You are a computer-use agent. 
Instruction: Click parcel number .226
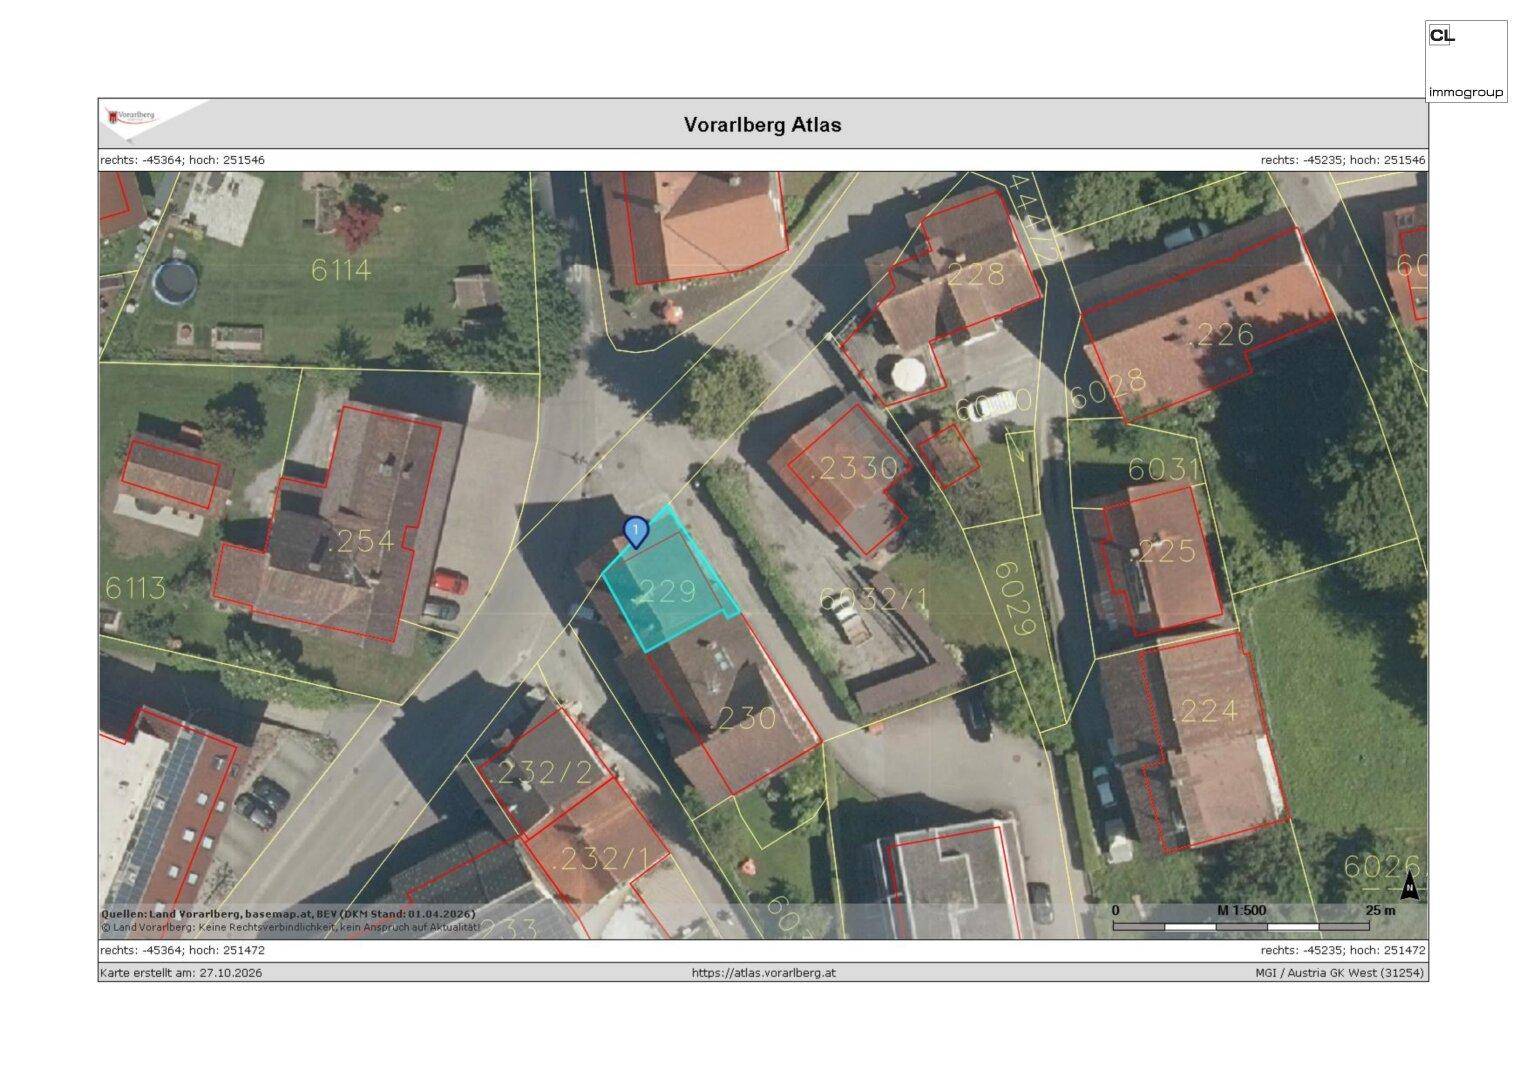coord(1221,335)
